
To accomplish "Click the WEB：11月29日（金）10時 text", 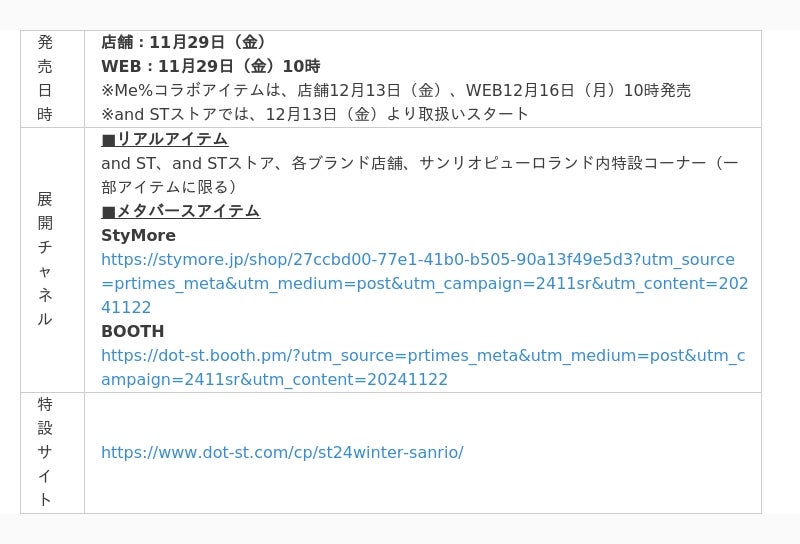I will pyautogui.click(x=210, y=67).
